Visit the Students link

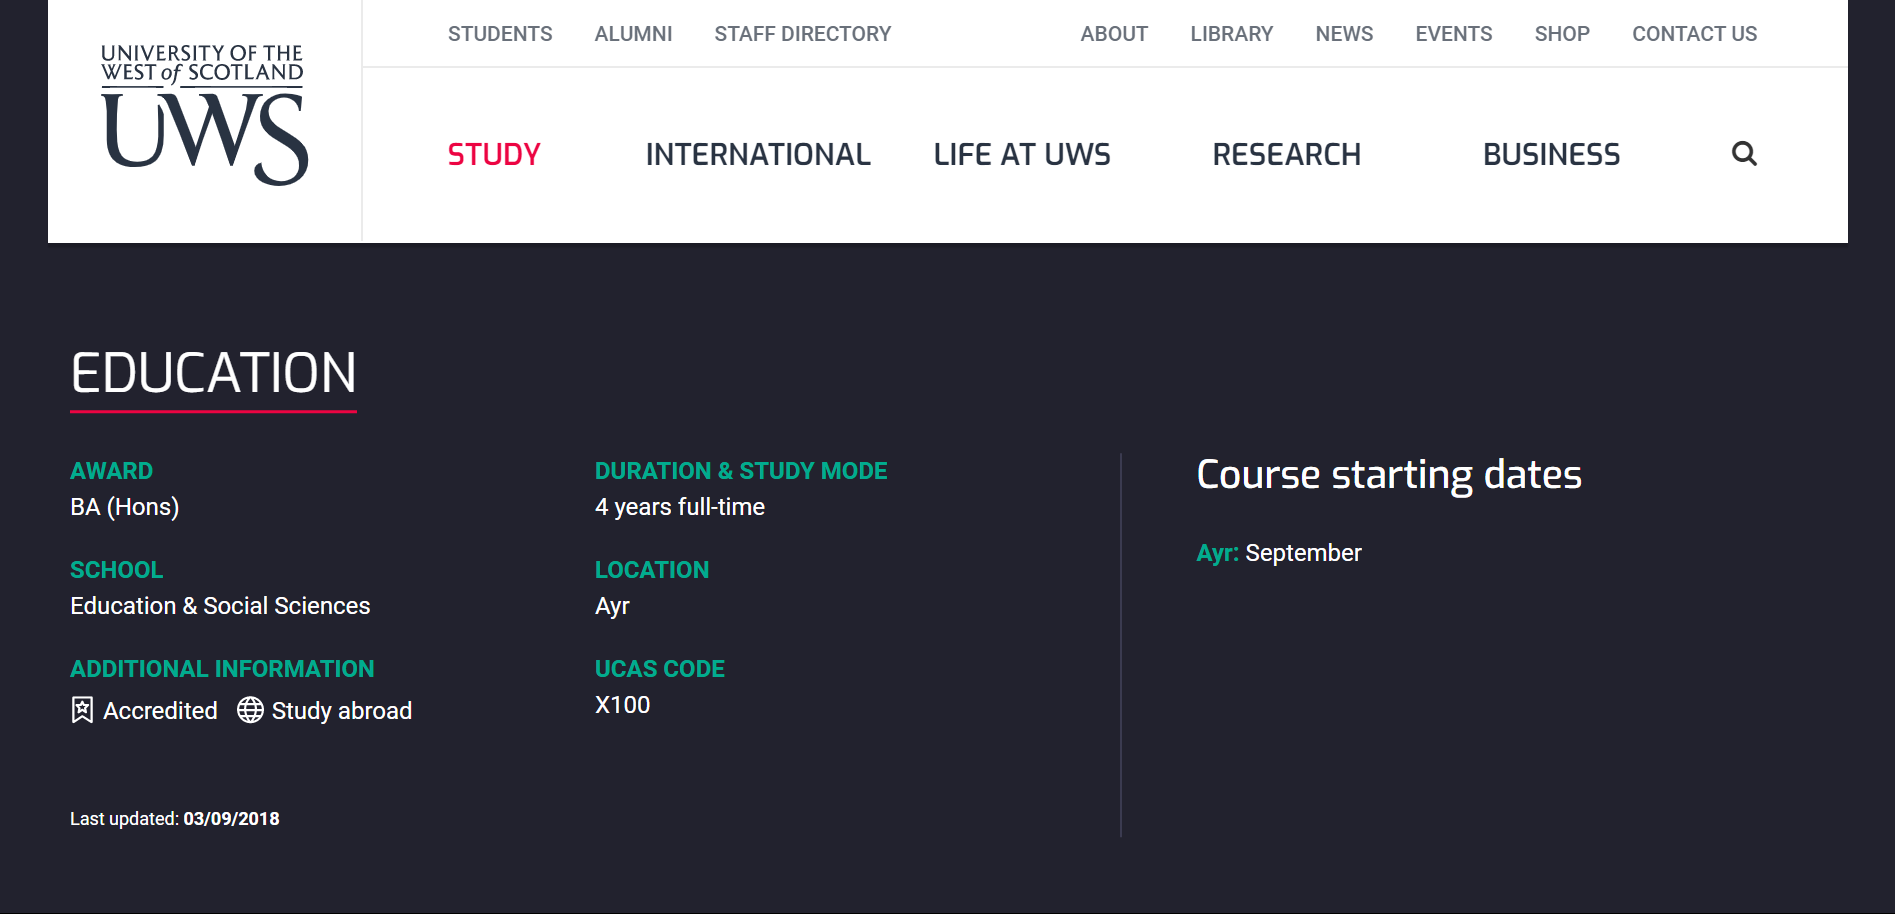pos(500,34)
